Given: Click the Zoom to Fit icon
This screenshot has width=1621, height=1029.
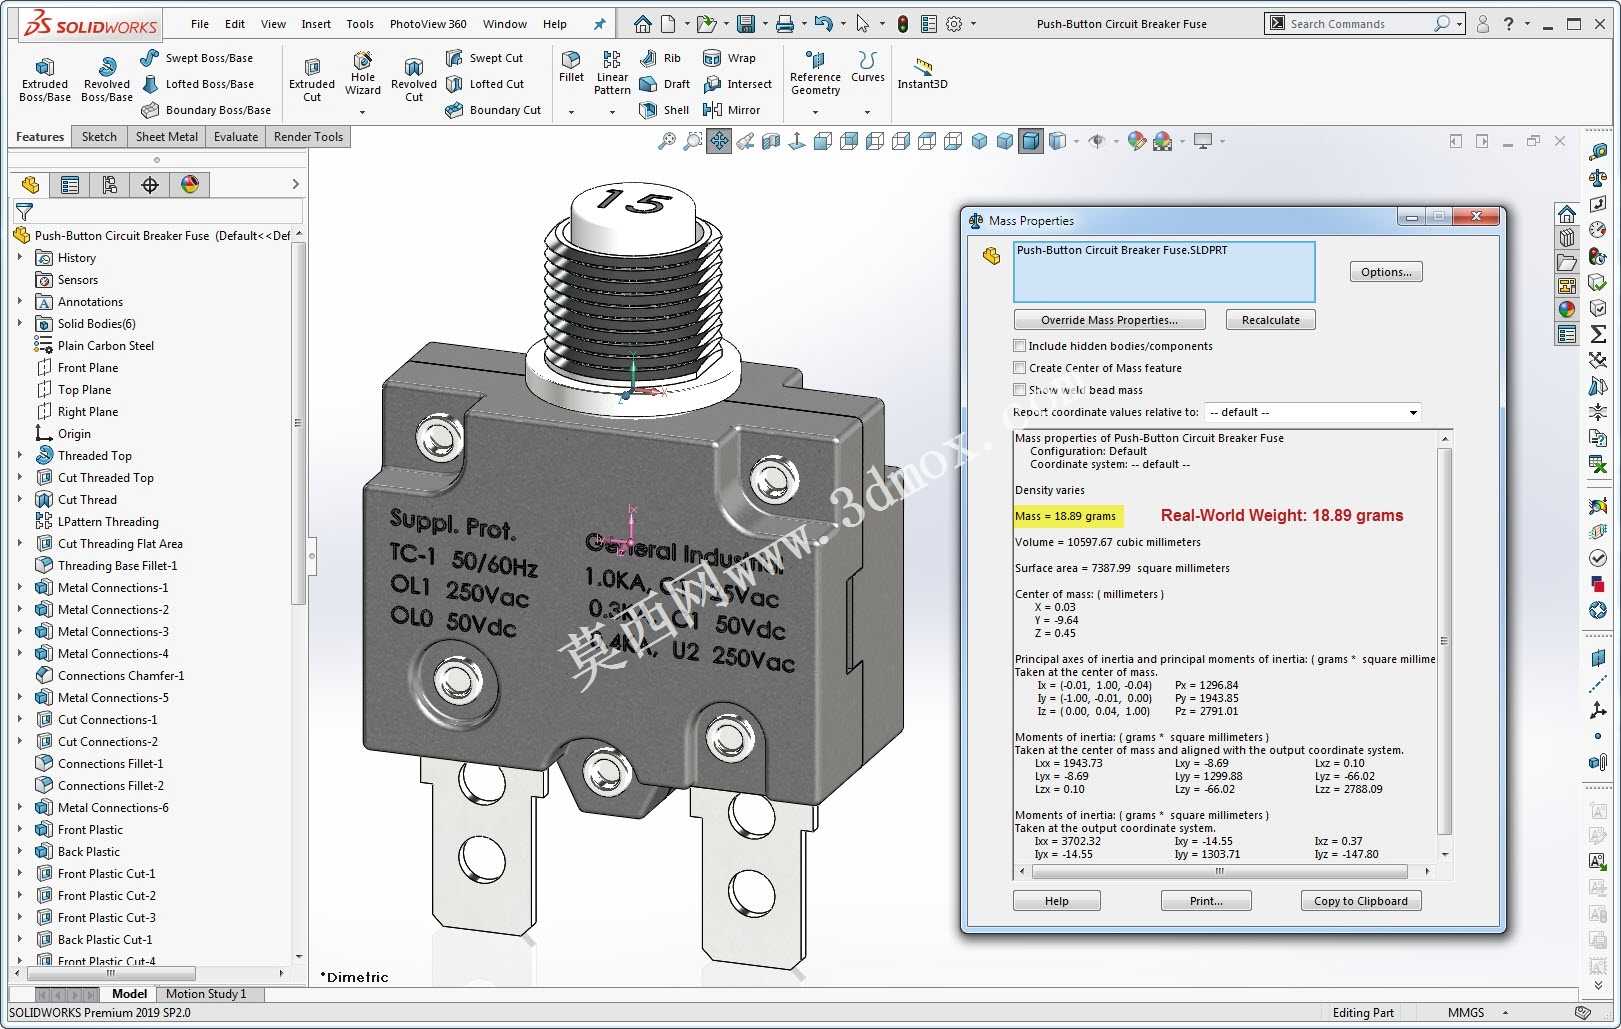Looking at the screenshot, I should pos(666,141).
